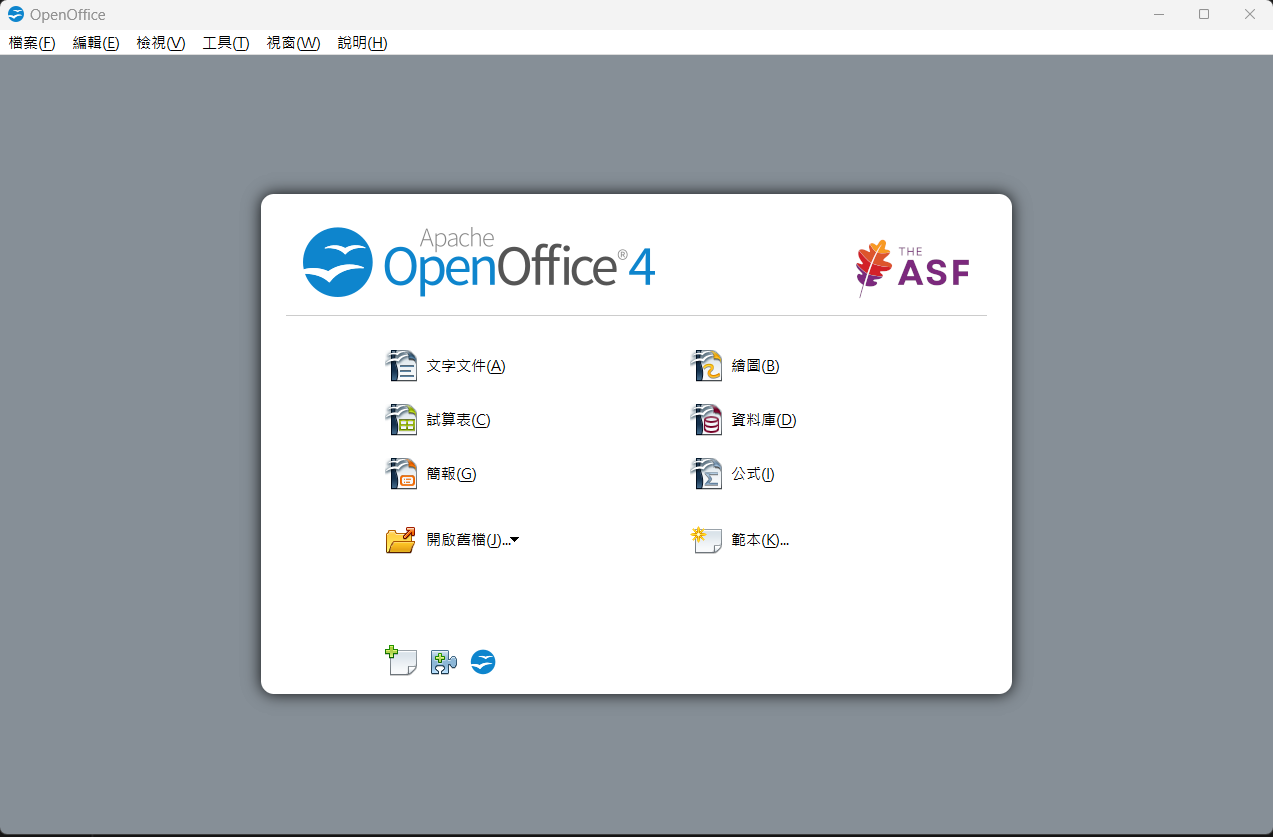Open the 檔案(F) menu
The width and height of the screenshot is (1273, 837).
(32, 43)
